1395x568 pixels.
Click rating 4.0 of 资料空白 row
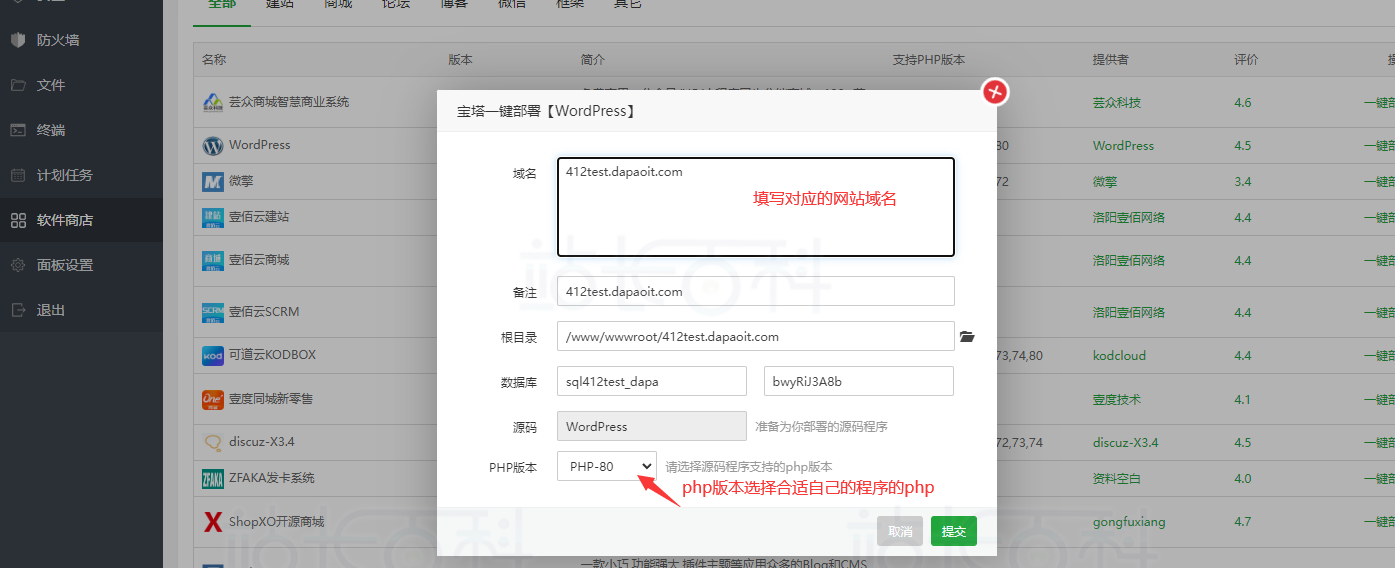click(x=1243, y=479)
